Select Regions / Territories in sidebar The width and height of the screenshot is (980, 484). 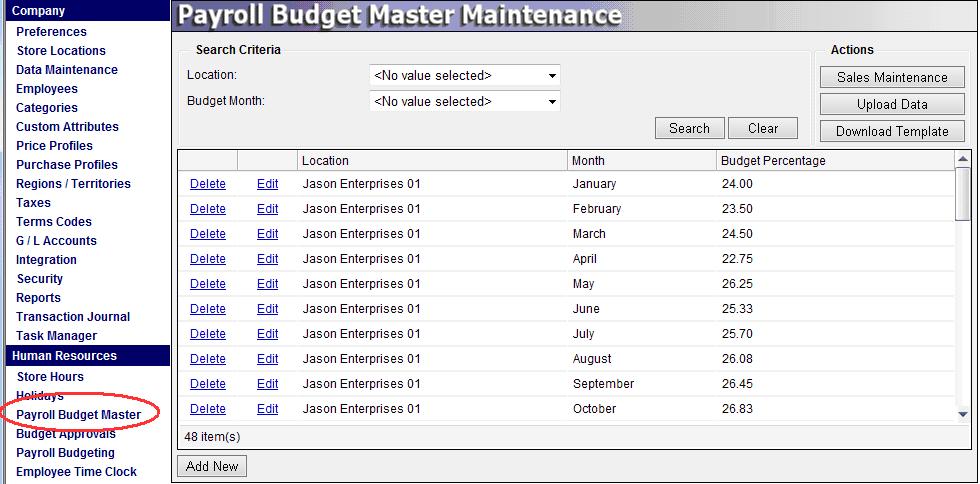[x=73, y=184]
